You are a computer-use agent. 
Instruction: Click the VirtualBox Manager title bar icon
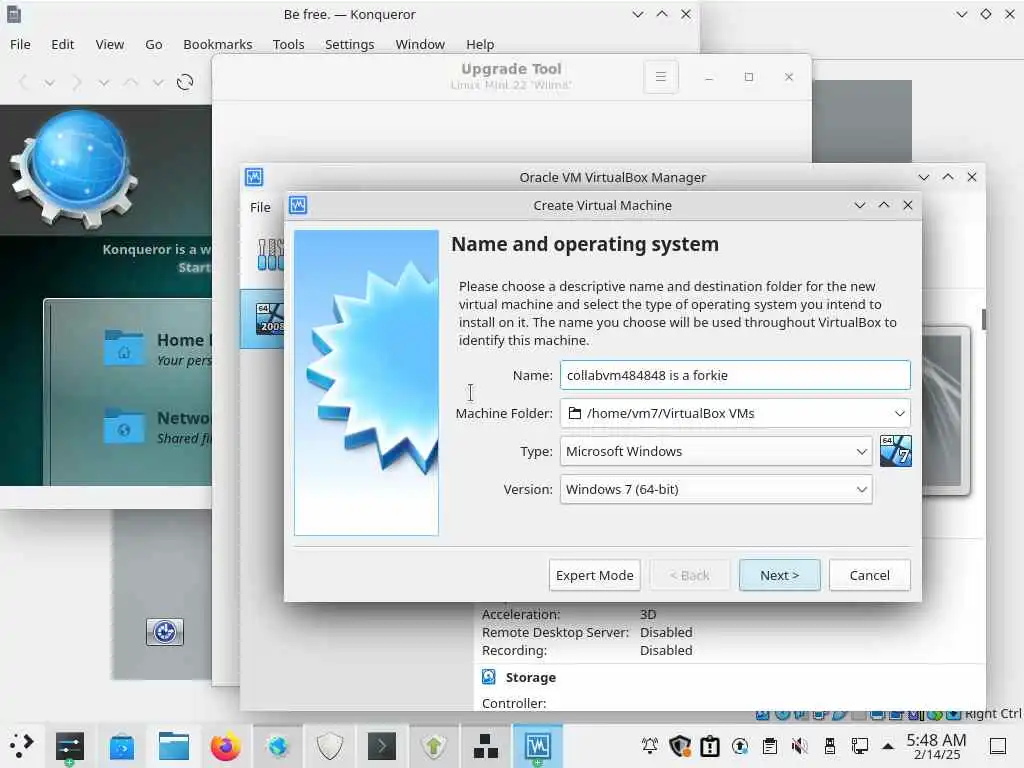pos(254,177)
